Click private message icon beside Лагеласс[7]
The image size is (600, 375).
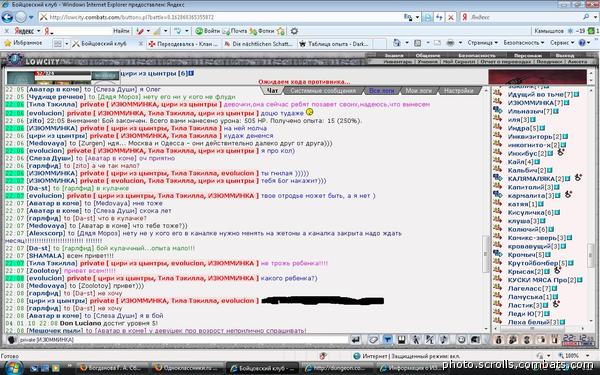click(x=497, y=287)
